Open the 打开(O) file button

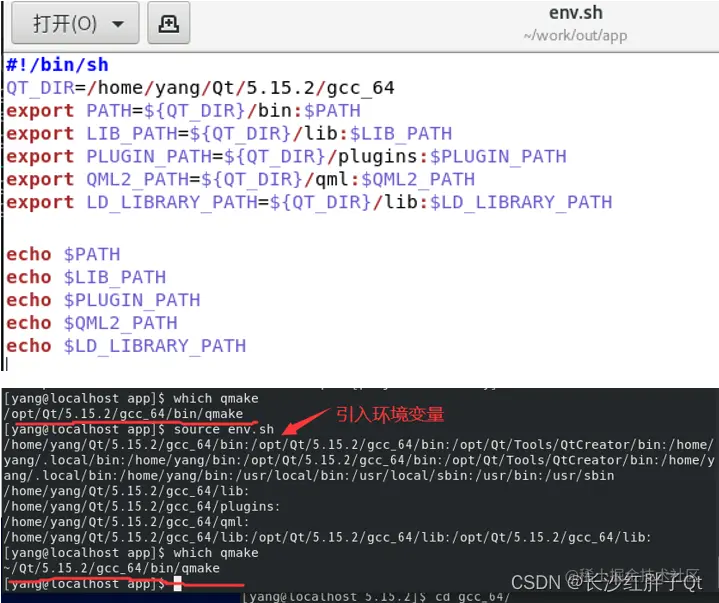[75, 23]
